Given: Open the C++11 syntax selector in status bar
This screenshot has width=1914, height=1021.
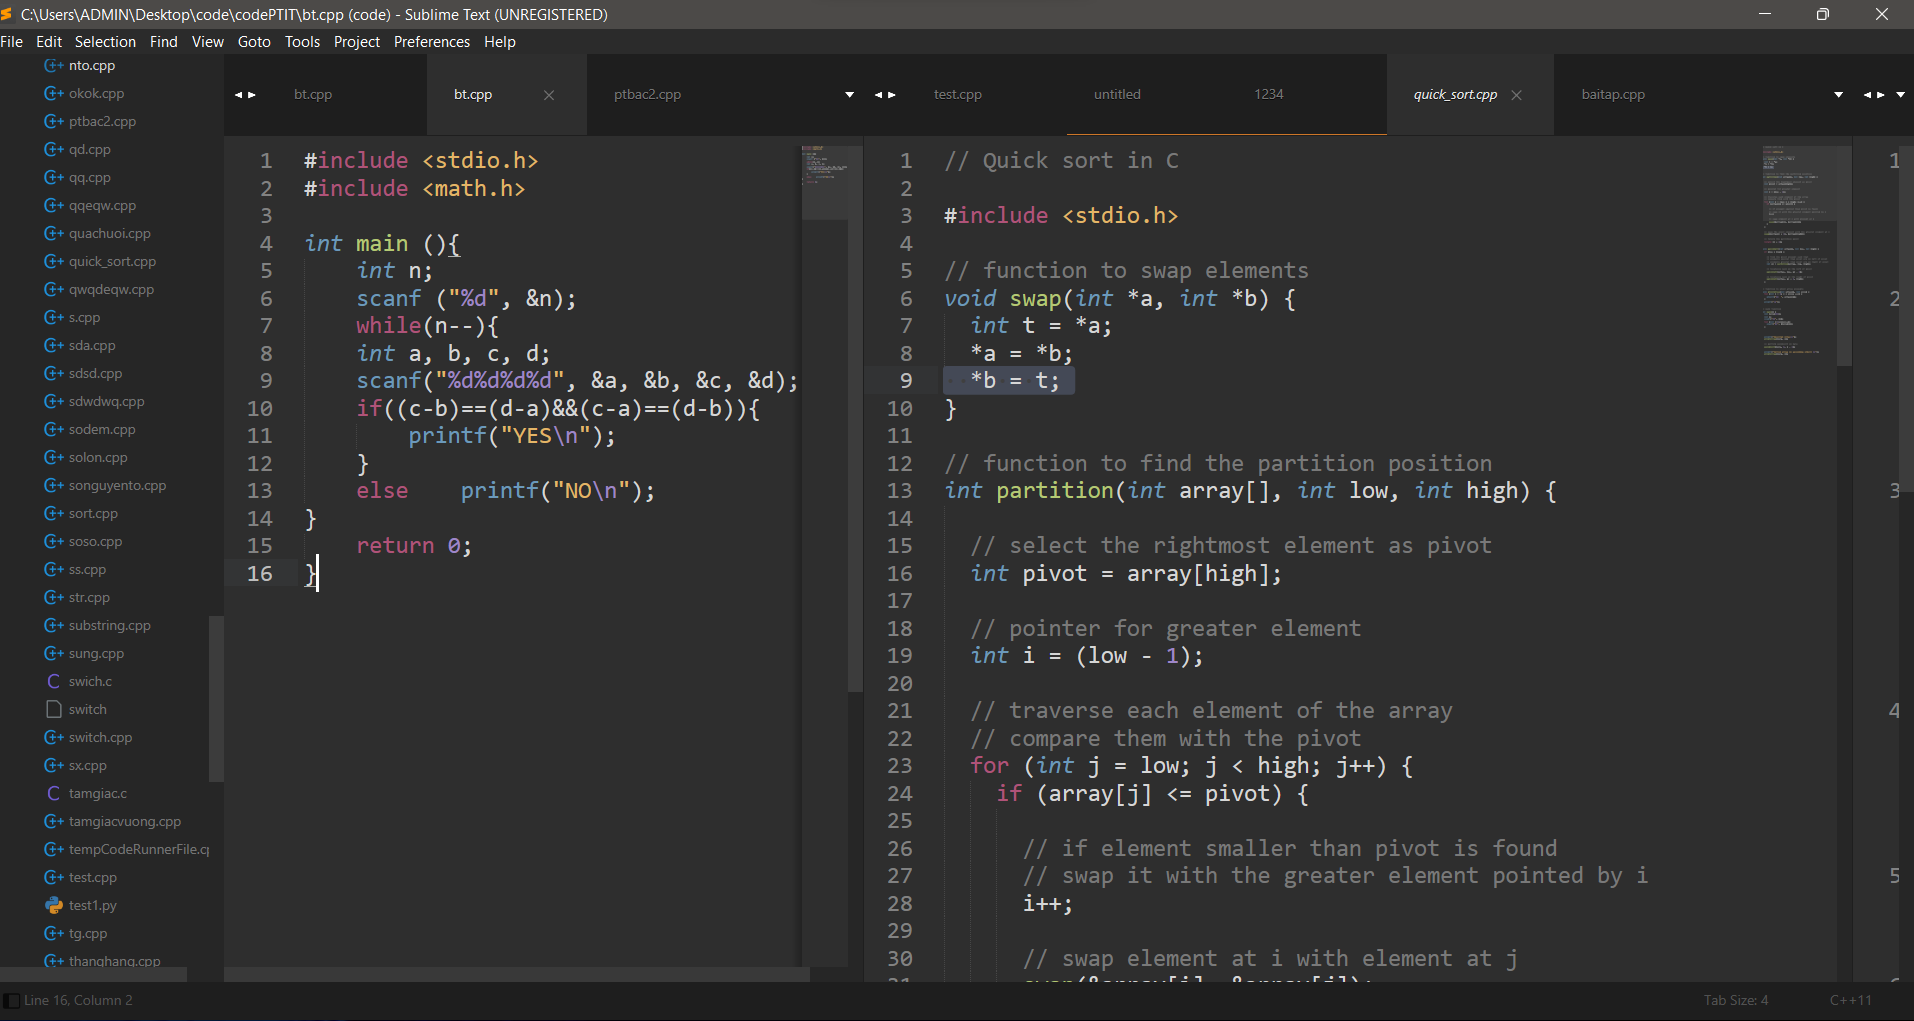Looking at the screenshot, I should pyautogui.click(x=1850, y=999).
